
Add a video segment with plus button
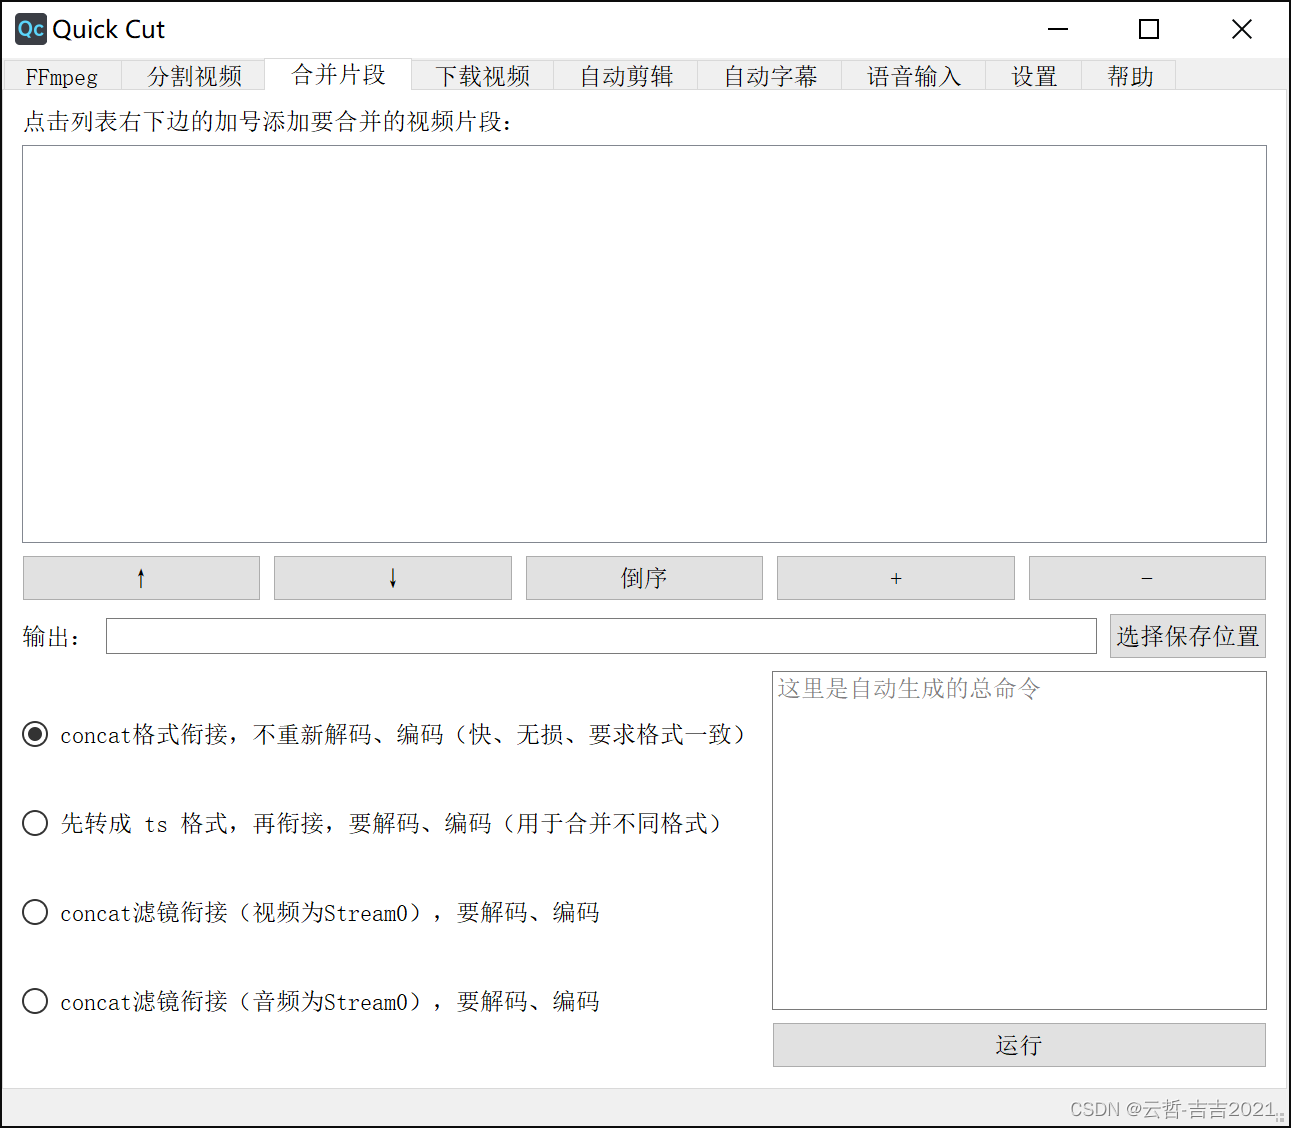click(x=895, y=578)
